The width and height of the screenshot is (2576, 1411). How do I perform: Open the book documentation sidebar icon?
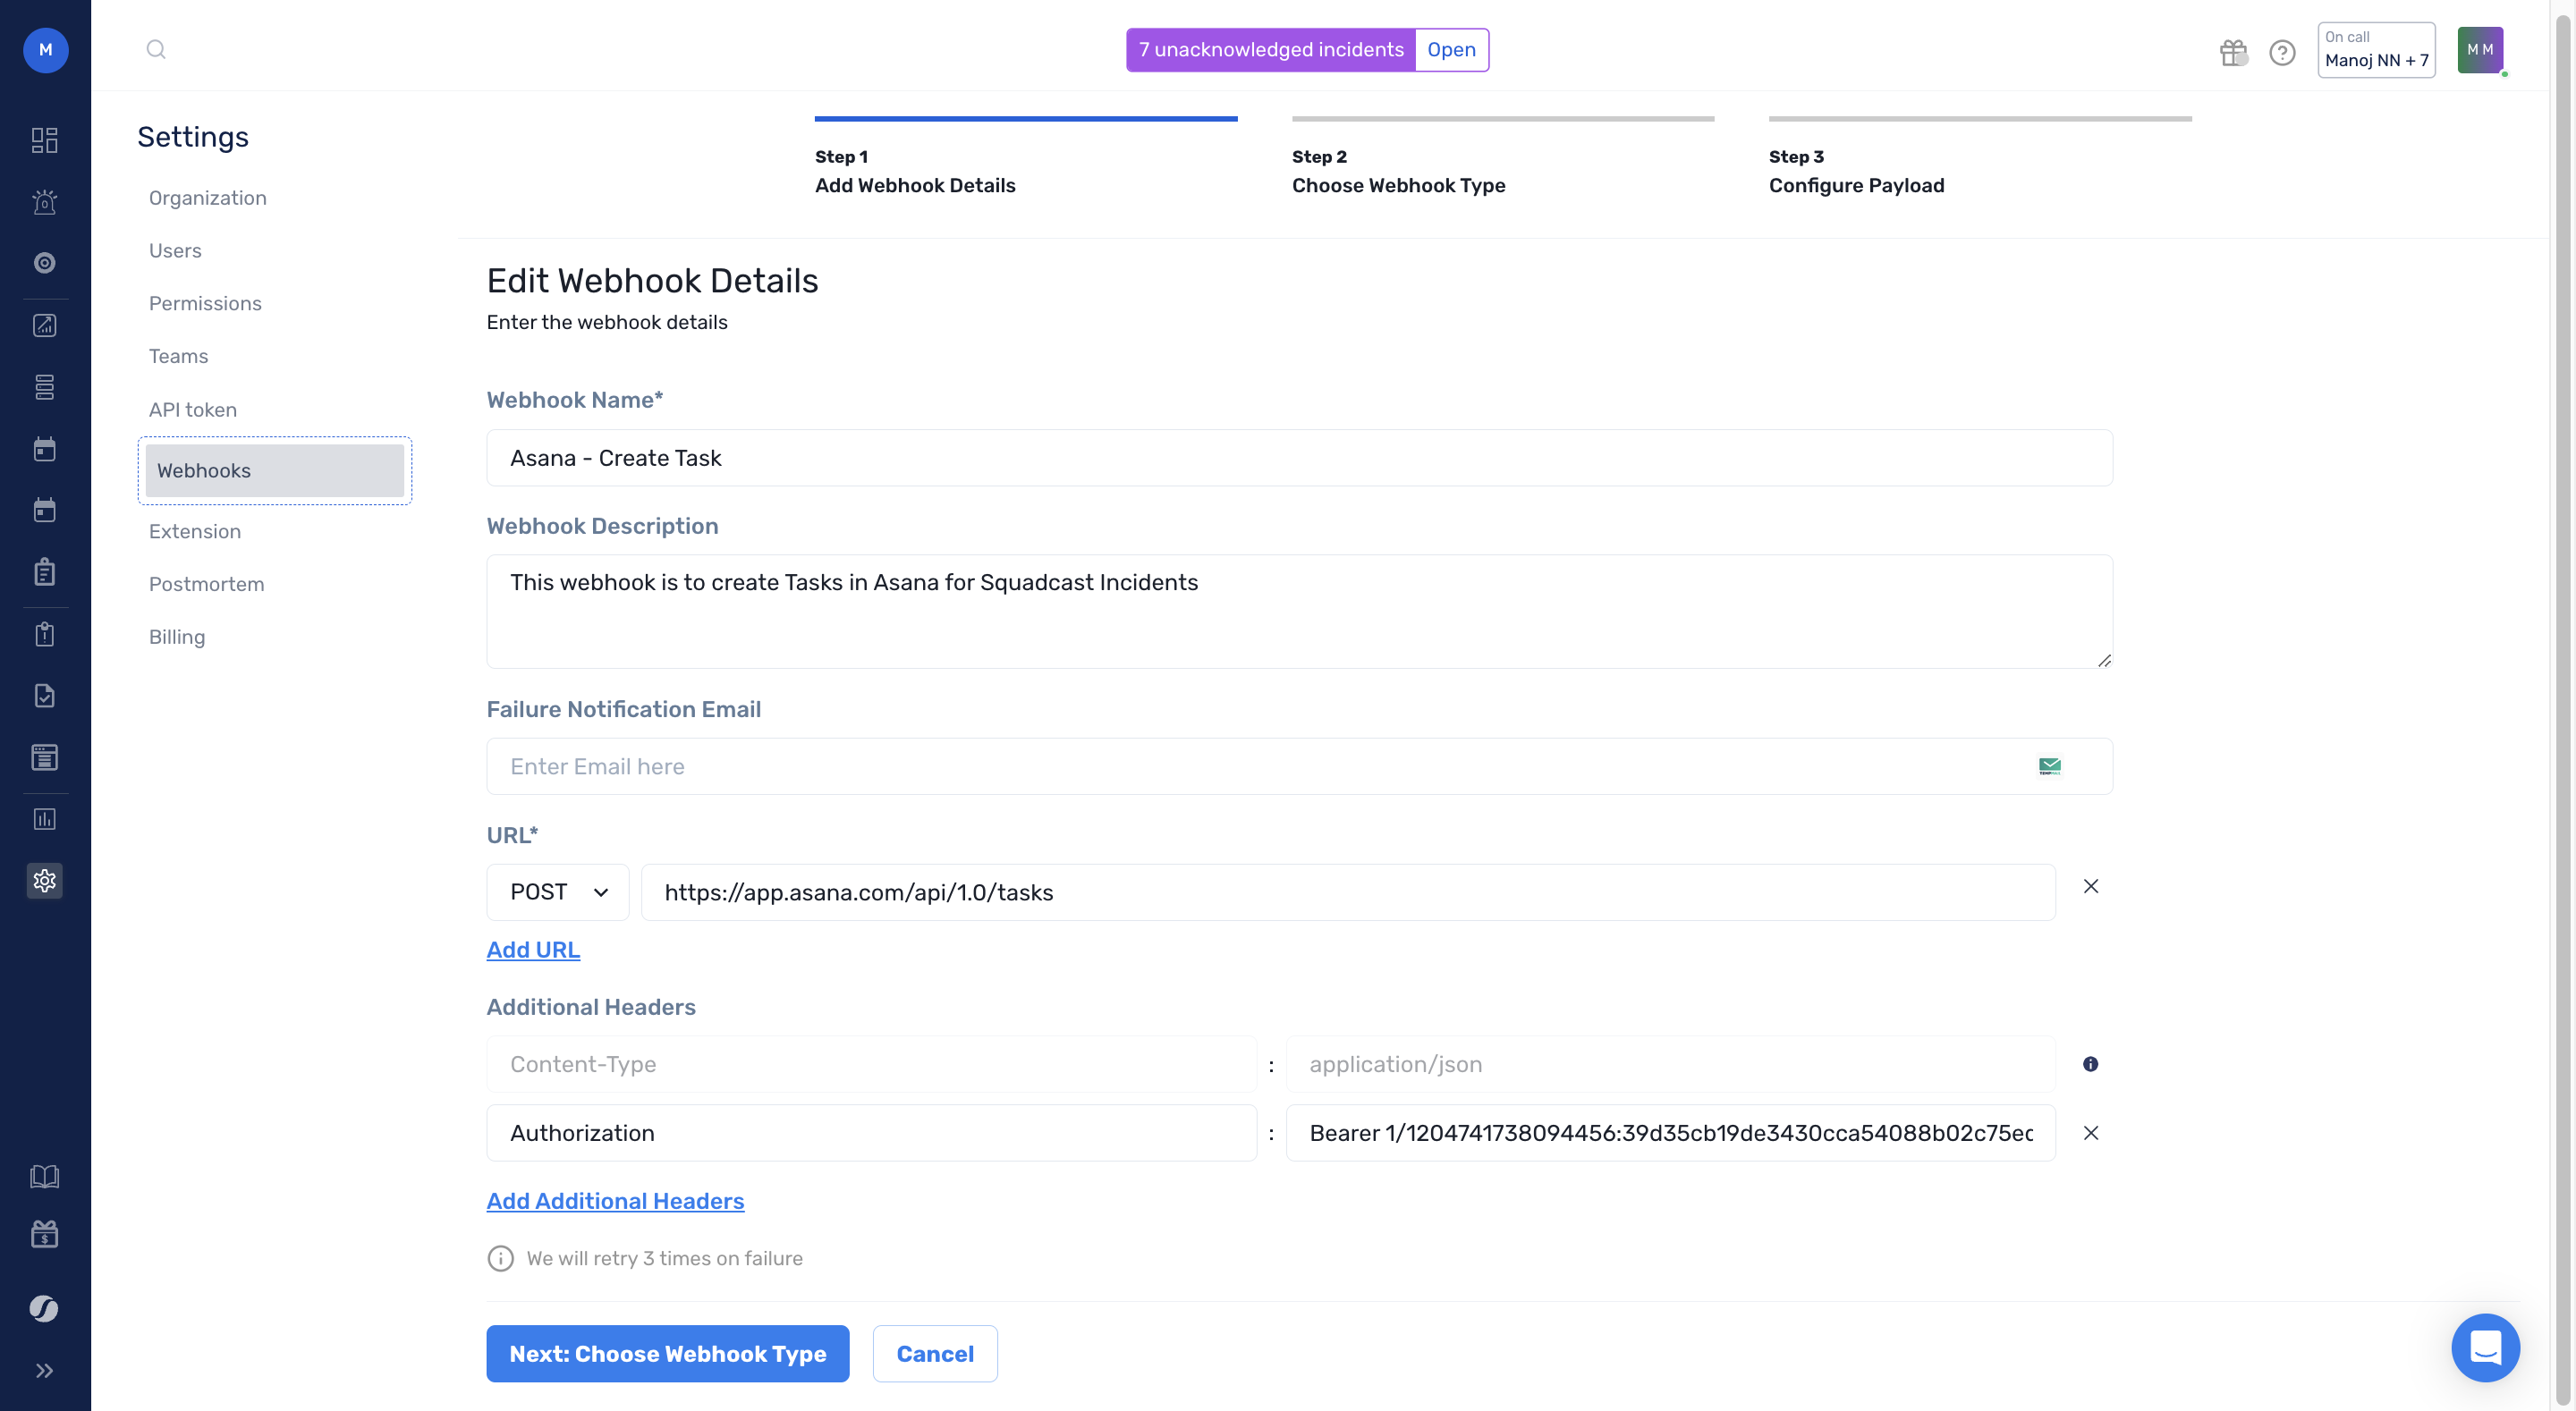tap(45, 1176)
